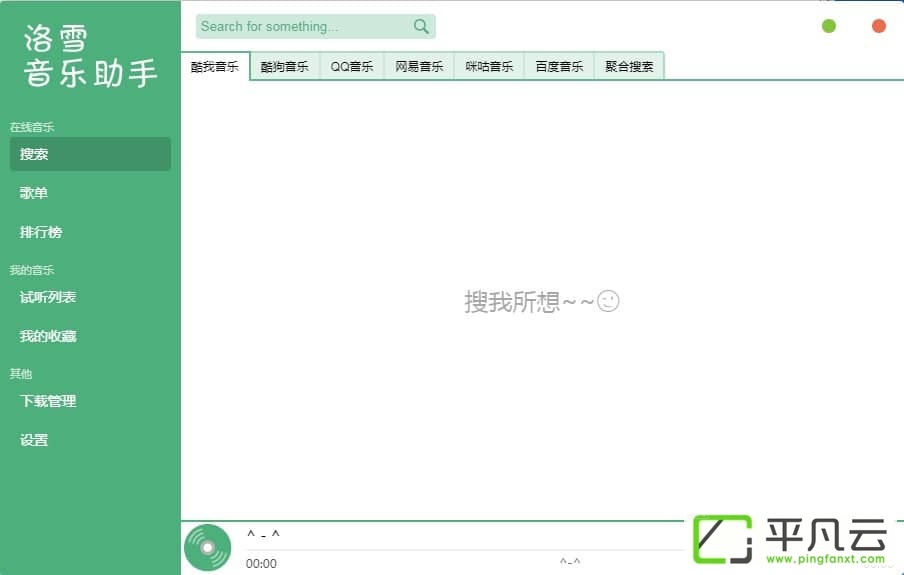This screenshot has width=904, height=575.
Task: Open the 百度音乐 tab
Action: tap(559, 66)
